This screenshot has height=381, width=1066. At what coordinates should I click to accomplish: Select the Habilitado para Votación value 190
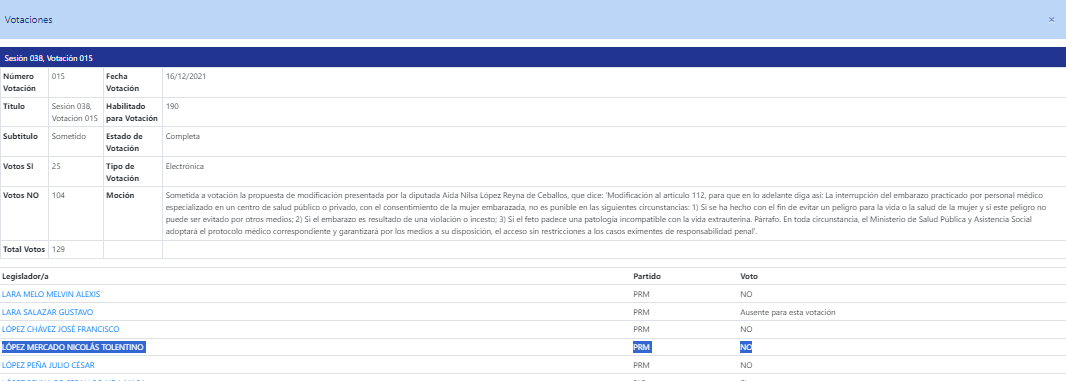(172, 106)
